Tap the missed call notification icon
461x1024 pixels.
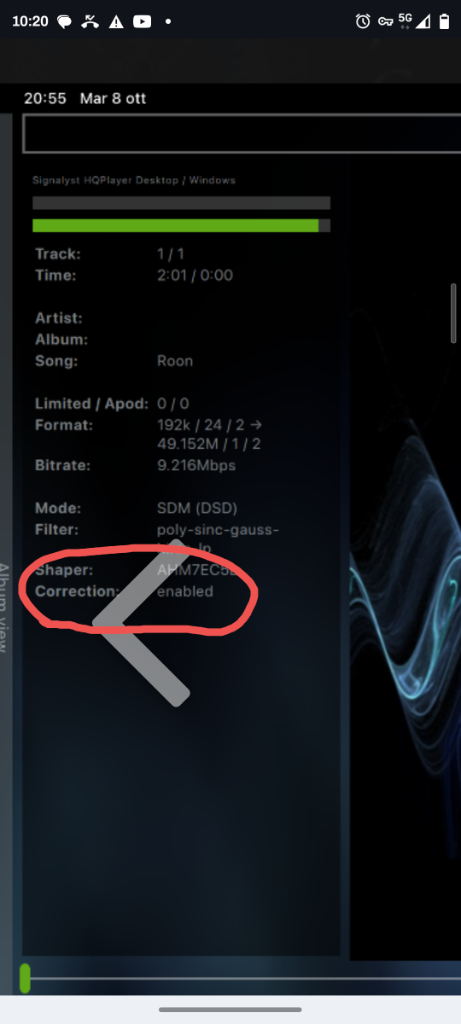(x=90, y=22)
